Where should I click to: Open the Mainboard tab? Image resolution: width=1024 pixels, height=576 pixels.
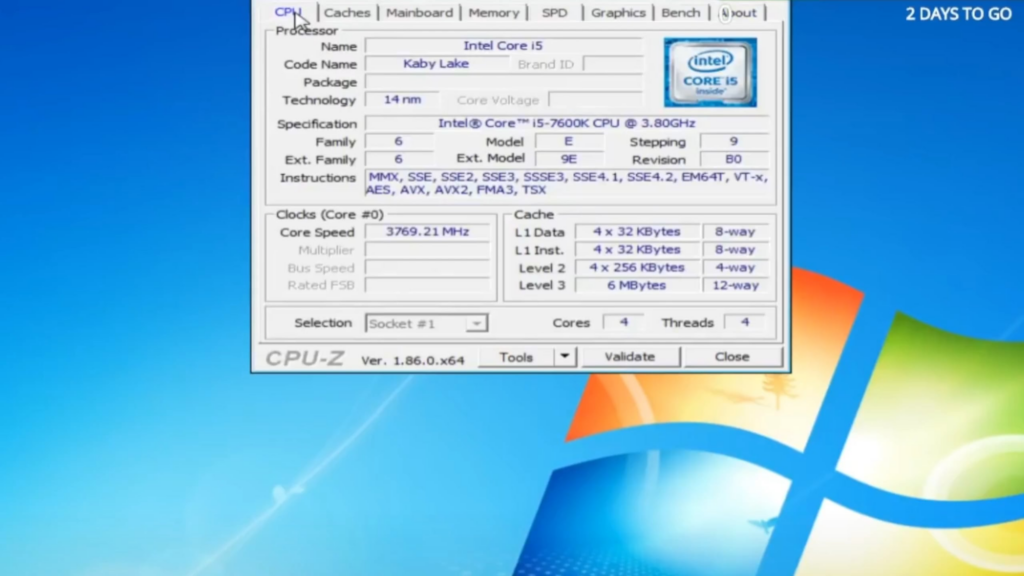tap(419, 12)
